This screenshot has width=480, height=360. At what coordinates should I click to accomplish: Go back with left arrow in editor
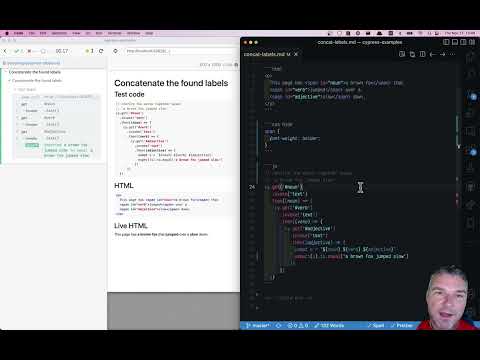click(x=433, y=54)
